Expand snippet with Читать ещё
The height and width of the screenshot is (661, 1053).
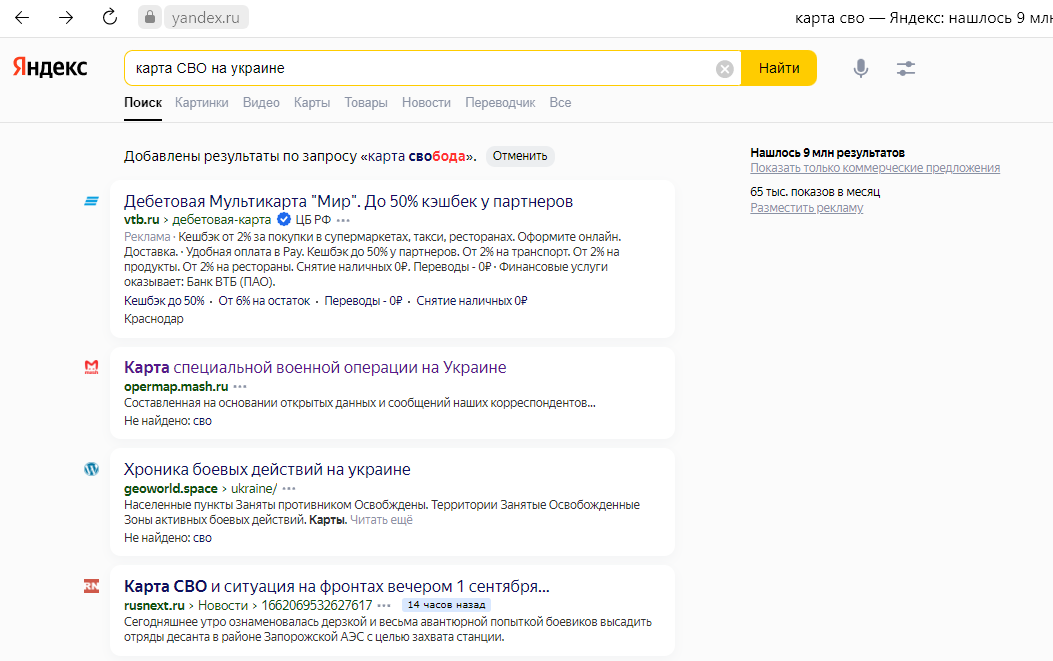[x=381, y=520]
